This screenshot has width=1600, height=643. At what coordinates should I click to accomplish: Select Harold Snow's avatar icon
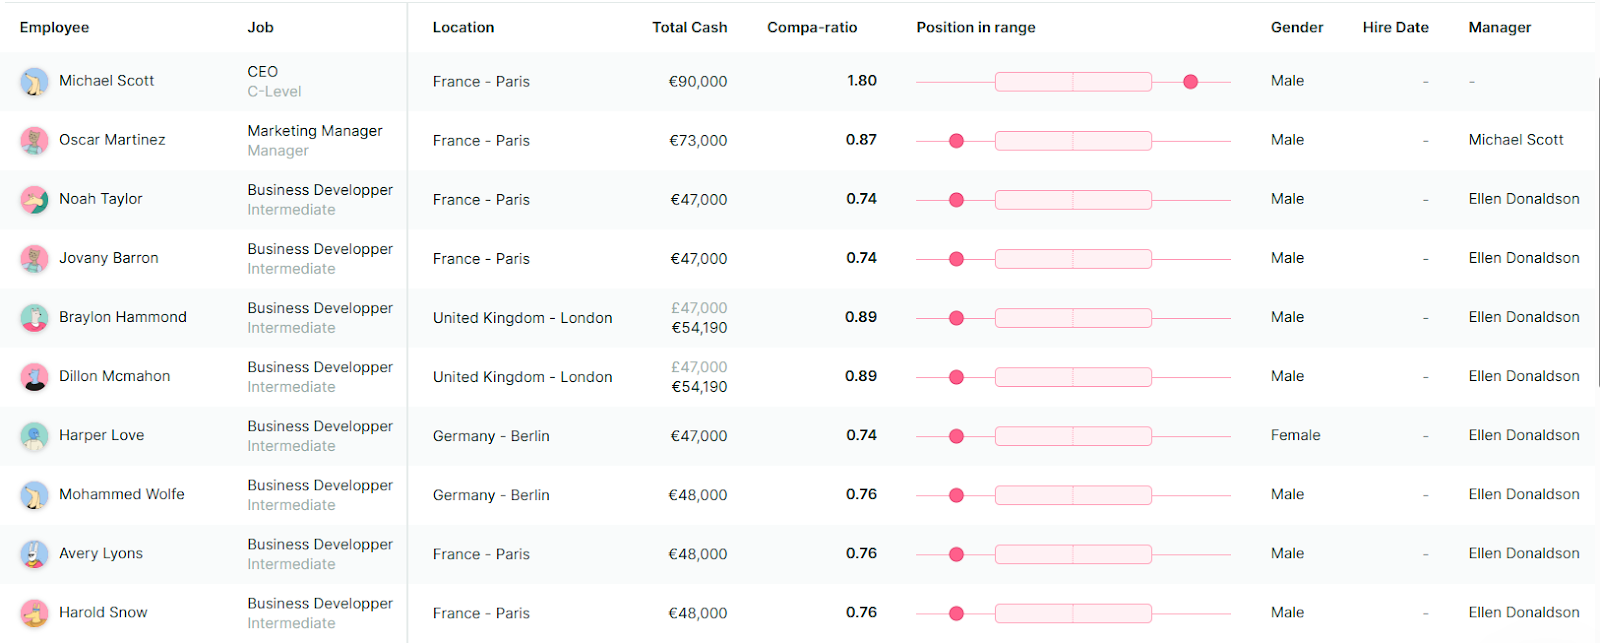click(34, 613)
